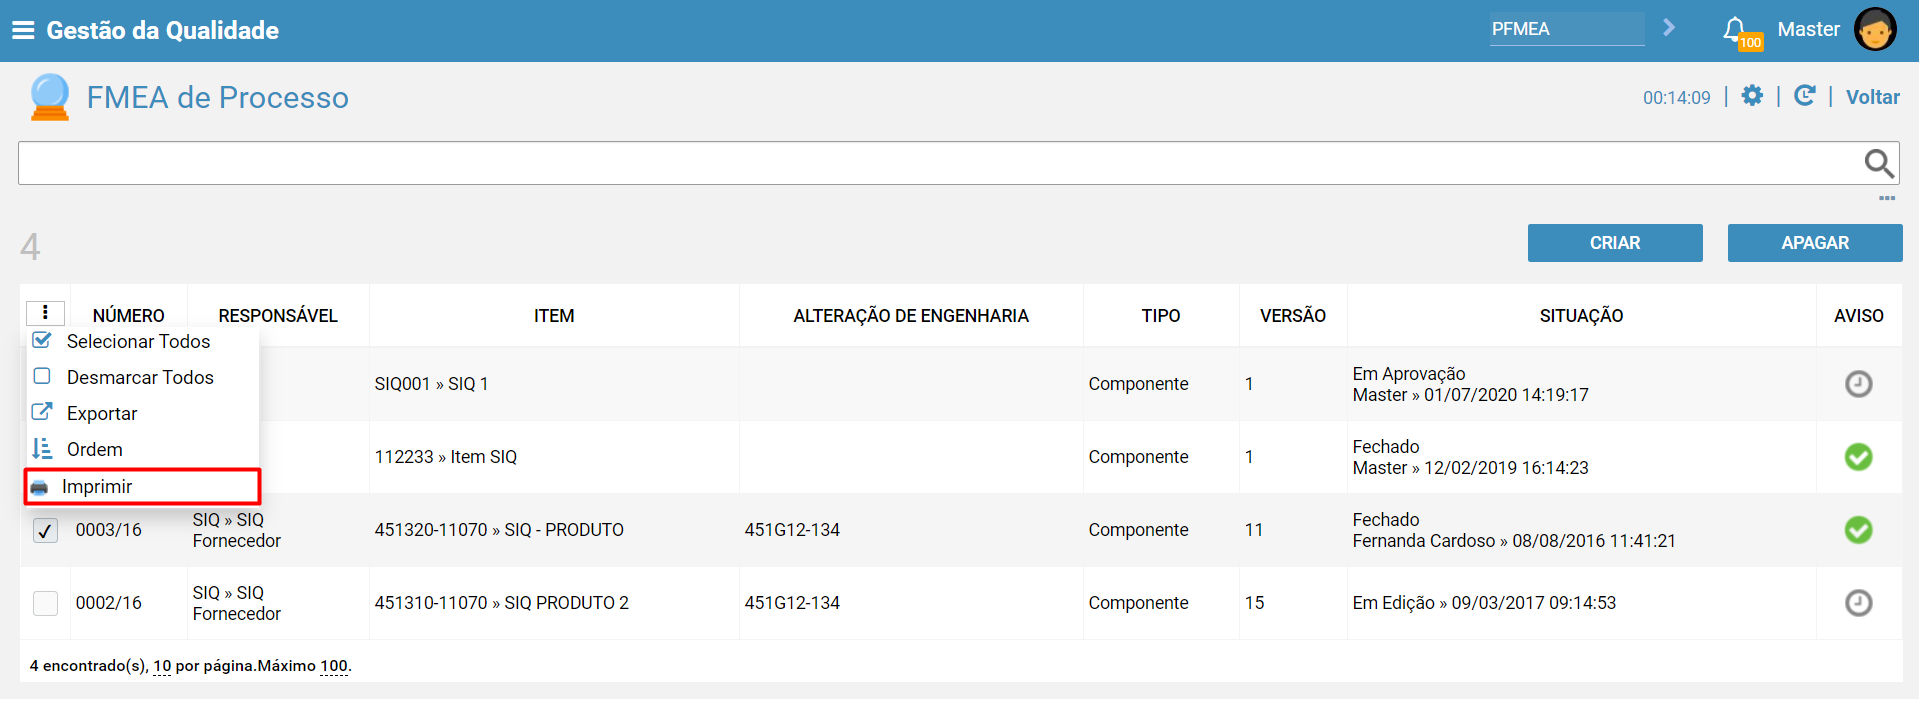Click the maximum 100 link
Screen dimensions: 1920x705
click(x=334, y=666)
